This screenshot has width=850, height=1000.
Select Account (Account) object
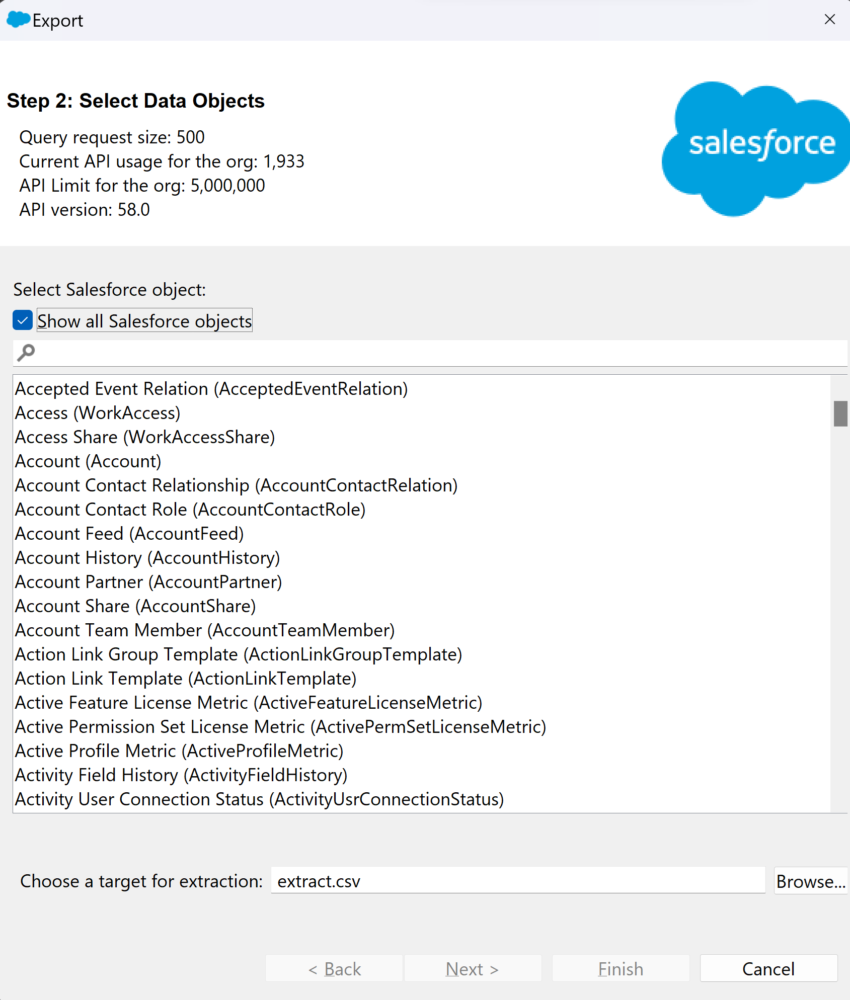pos(421,462)
